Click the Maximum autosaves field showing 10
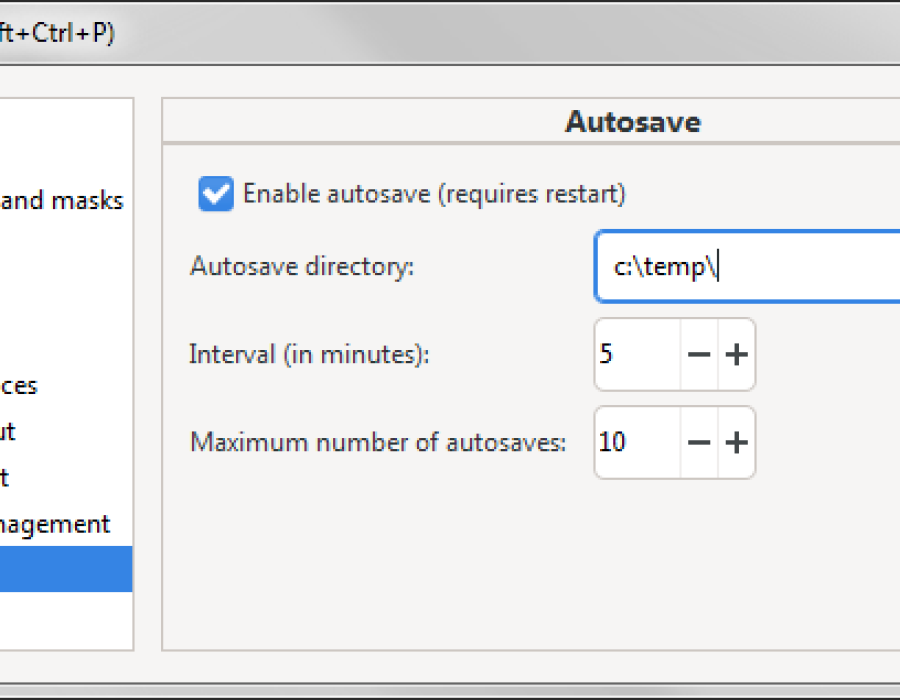This screenshot has width=900, height=700. [x=637, y=442]
